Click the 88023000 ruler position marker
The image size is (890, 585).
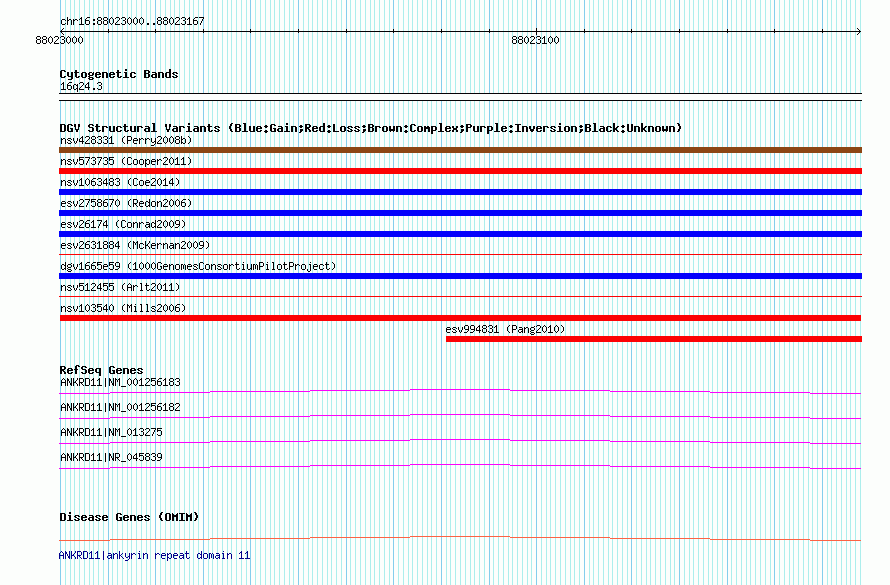coord(60,40)
